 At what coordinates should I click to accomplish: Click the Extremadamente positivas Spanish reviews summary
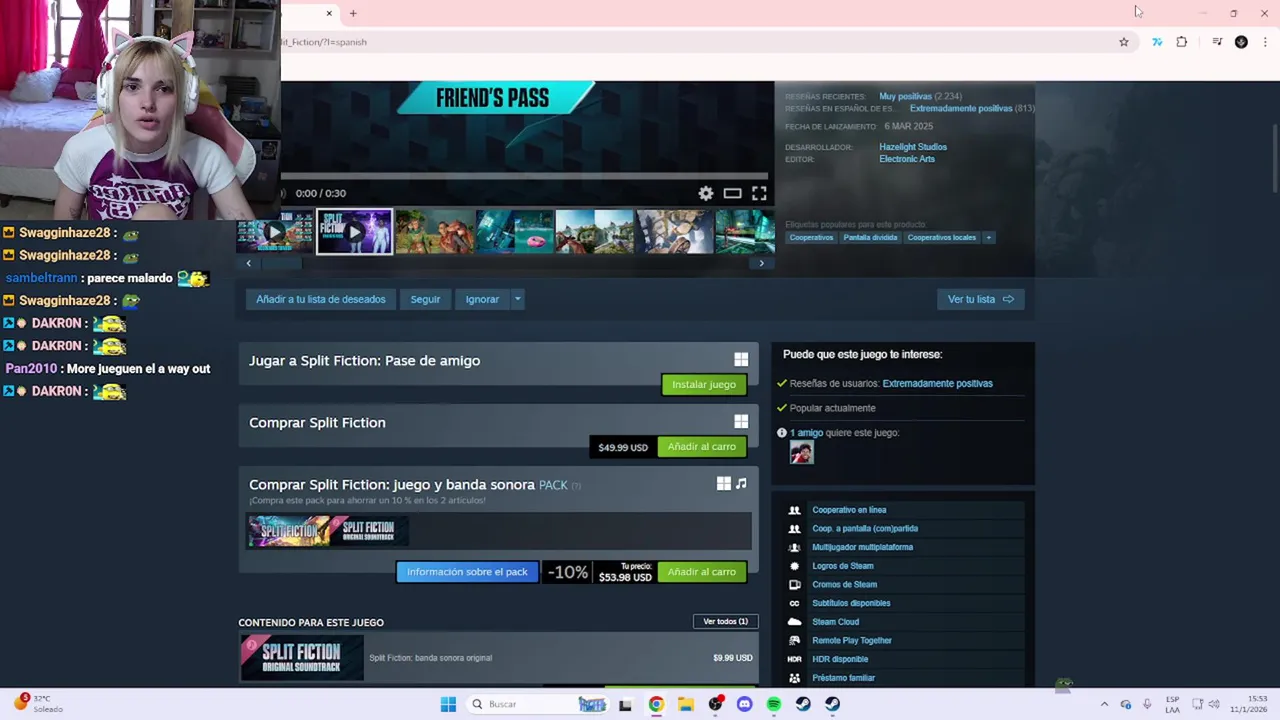960,109
